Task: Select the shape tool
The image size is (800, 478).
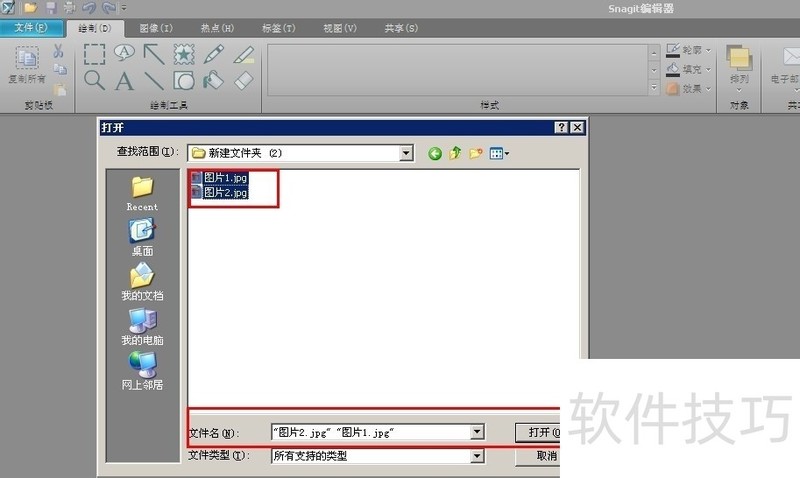Action: coord(184,81)
